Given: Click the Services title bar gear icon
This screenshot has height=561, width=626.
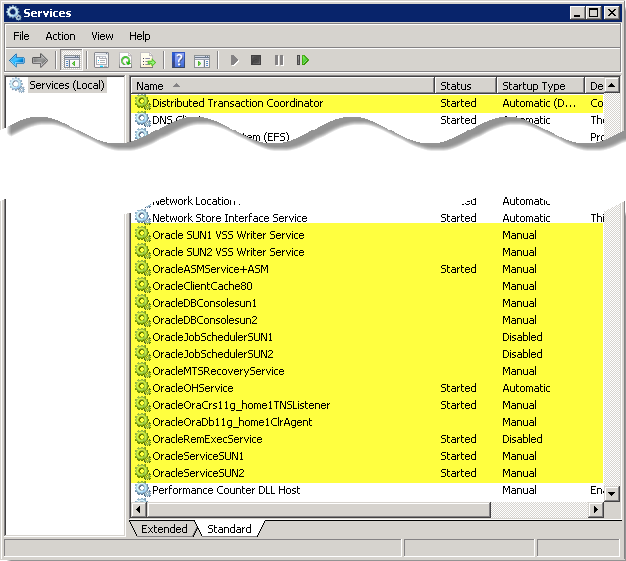Looking at the screenshot, I should (13, 13).
